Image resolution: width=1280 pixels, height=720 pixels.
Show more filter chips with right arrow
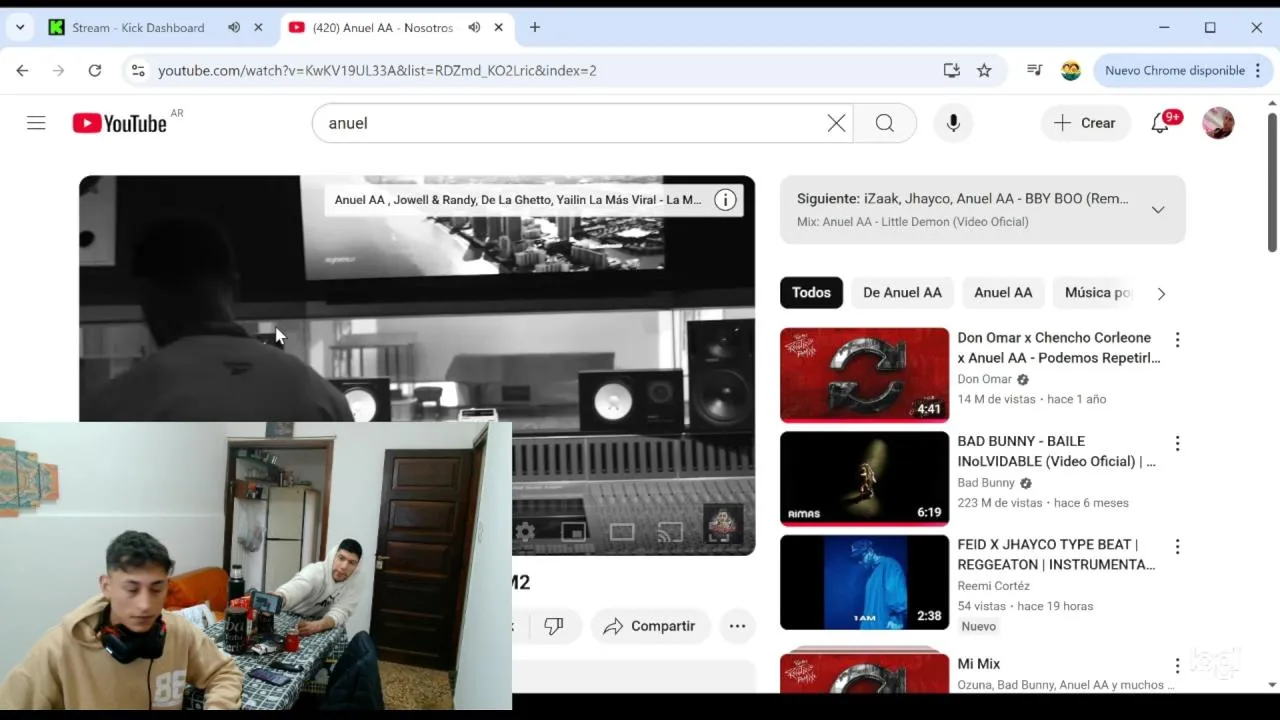[x=1161, y=293]
